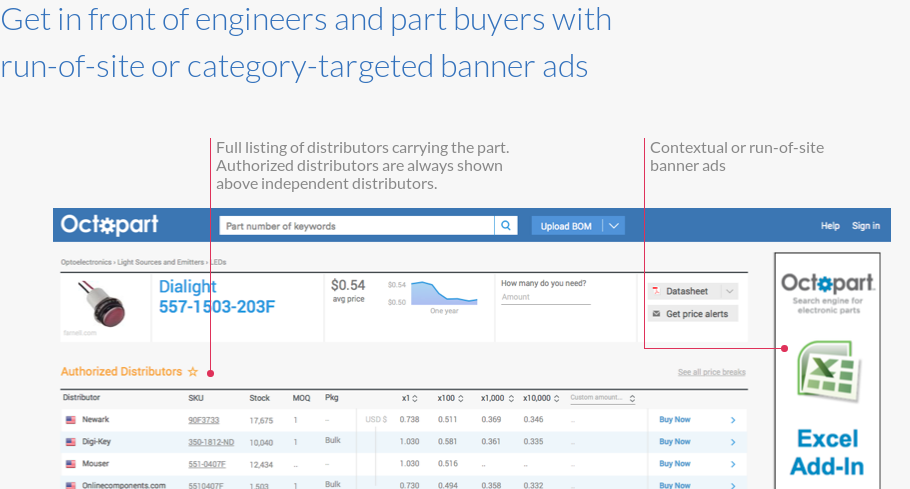This screenshot has height=489, width=910.
Task: Click the Onlinecomponents.com distributor name
Action: pyautogui.click(x=124, y=485)
